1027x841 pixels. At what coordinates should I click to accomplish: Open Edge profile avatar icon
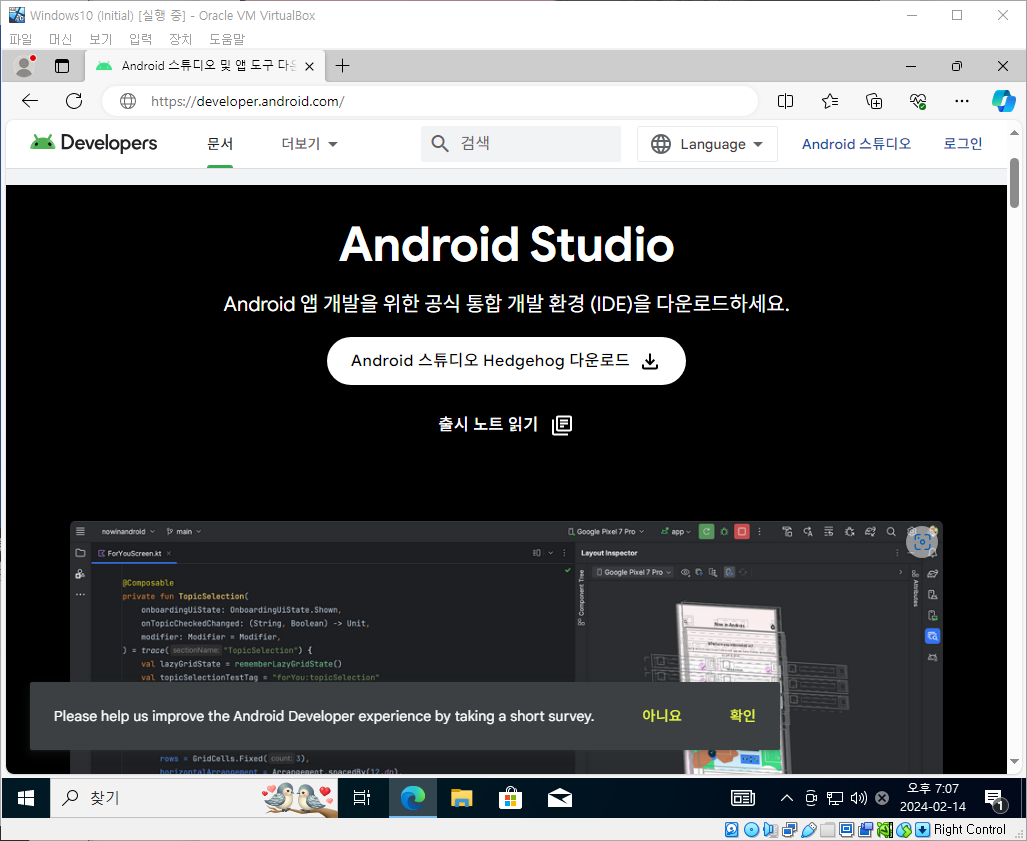coord(25,65)
